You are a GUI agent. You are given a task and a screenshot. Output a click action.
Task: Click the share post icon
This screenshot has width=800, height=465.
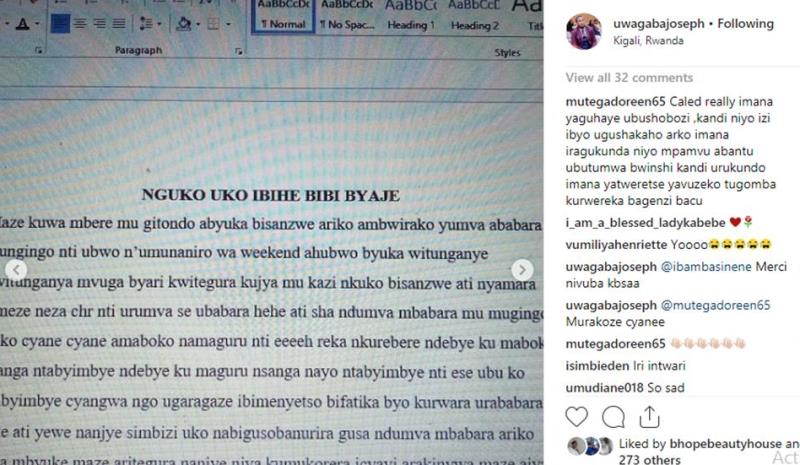(650, 415)
